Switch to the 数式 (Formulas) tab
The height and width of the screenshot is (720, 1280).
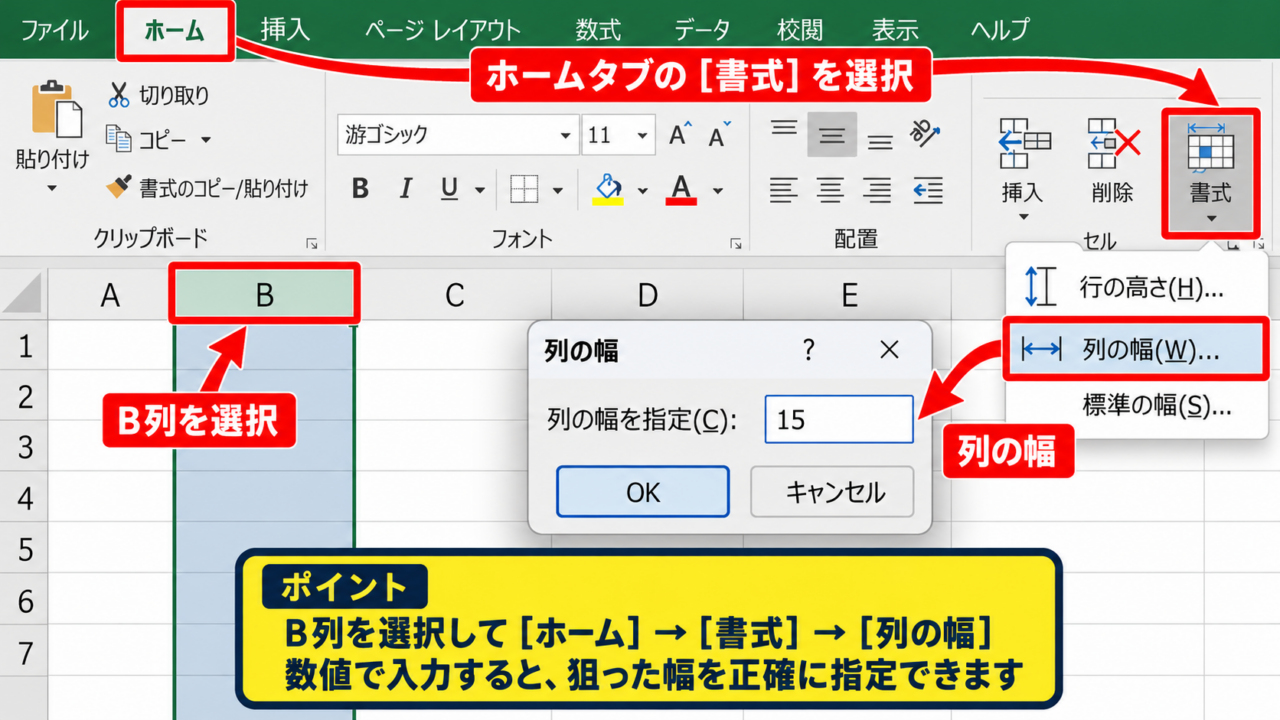click(598, 29)
